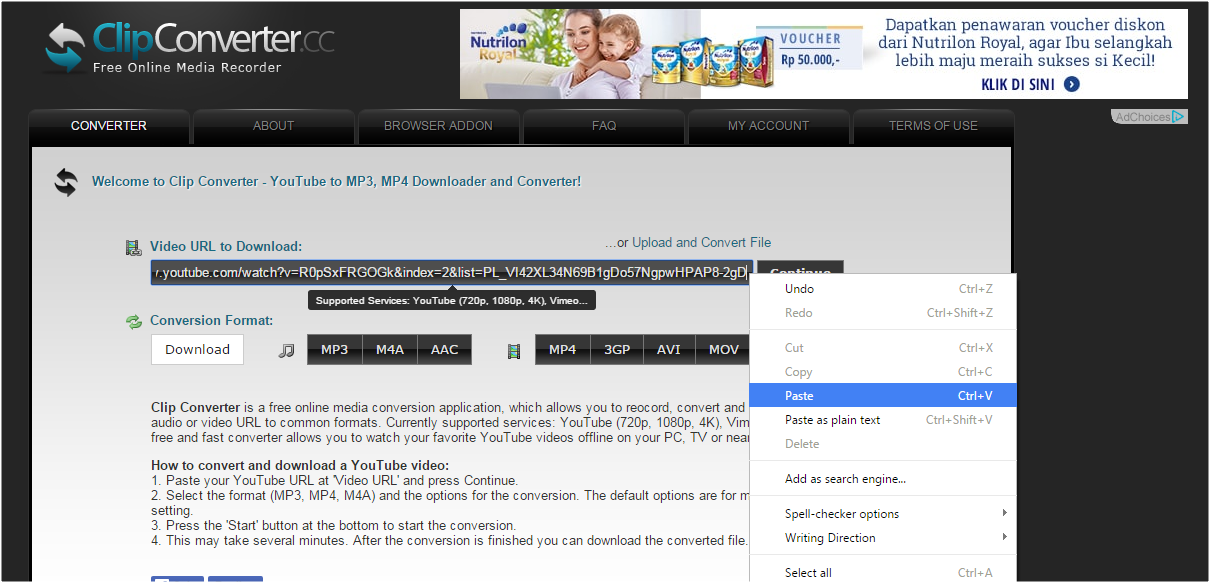Click the greyed Delete menu entry
This screenshot has width=1210, height=583.
(x=883, y=444)
